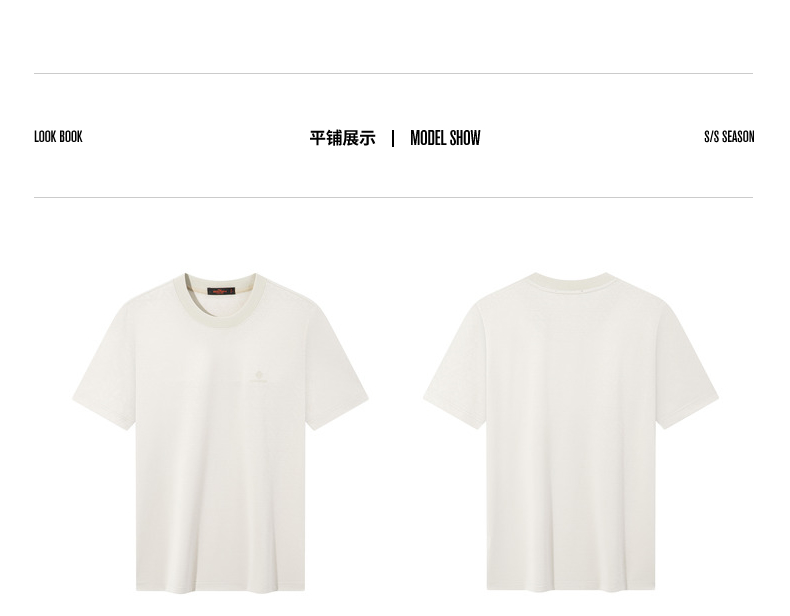This screenshot has width=790, height=616.
Task: Click the bottom hem of the front shirt
Action: pos(220,588)
